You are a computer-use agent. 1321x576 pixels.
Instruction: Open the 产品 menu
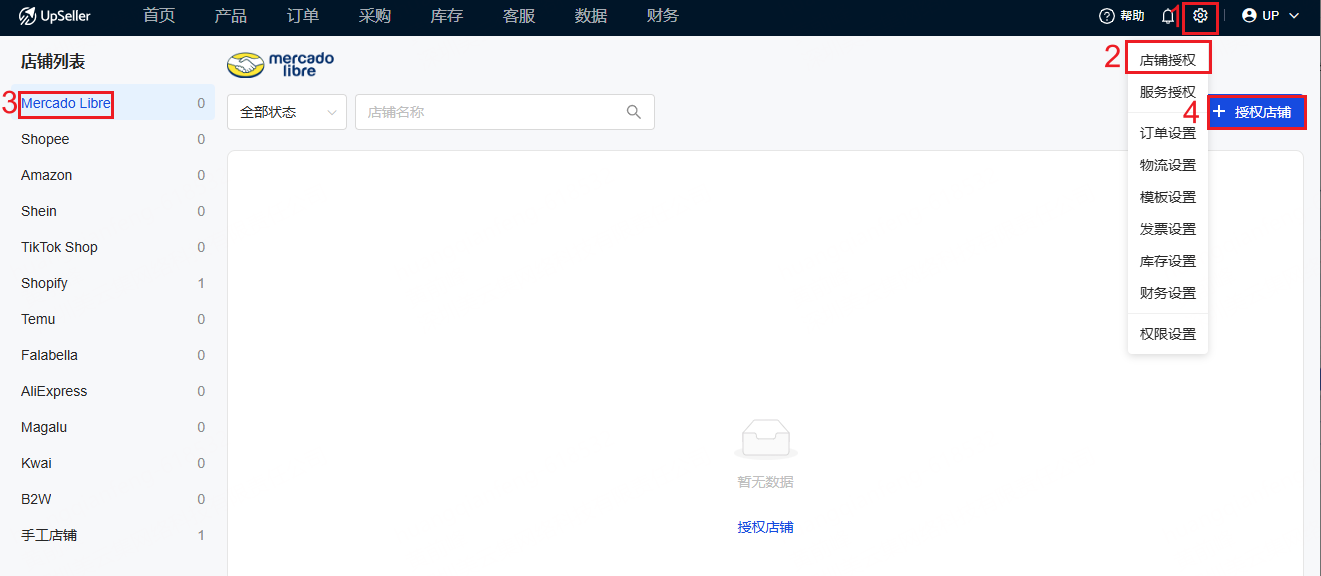click(x=231, y=16)
